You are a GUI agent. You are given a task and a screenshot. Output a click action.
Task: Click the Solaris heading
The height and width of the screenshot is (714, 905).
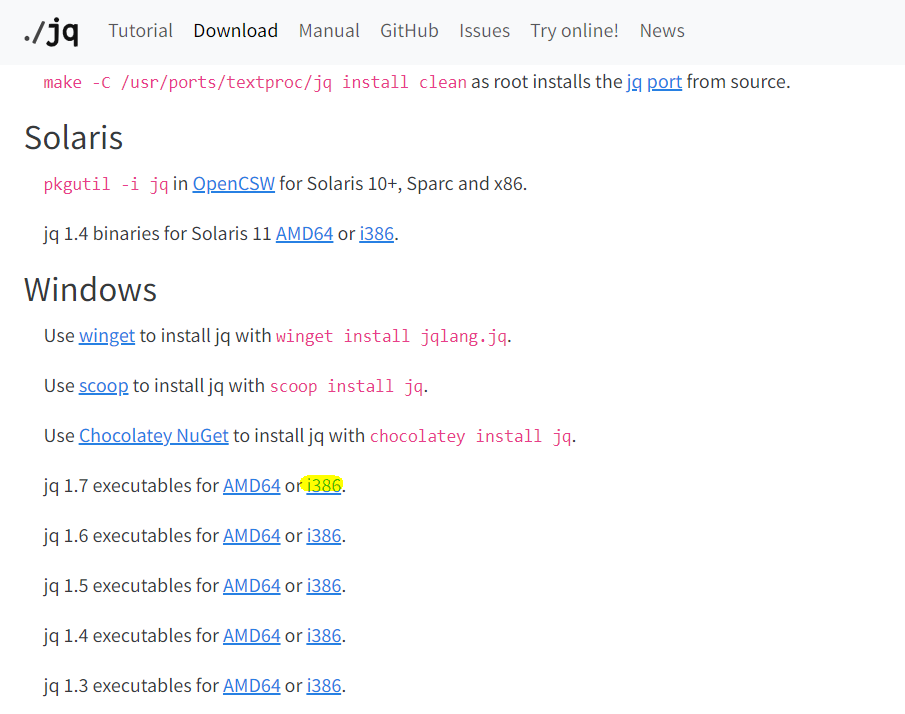73,138
